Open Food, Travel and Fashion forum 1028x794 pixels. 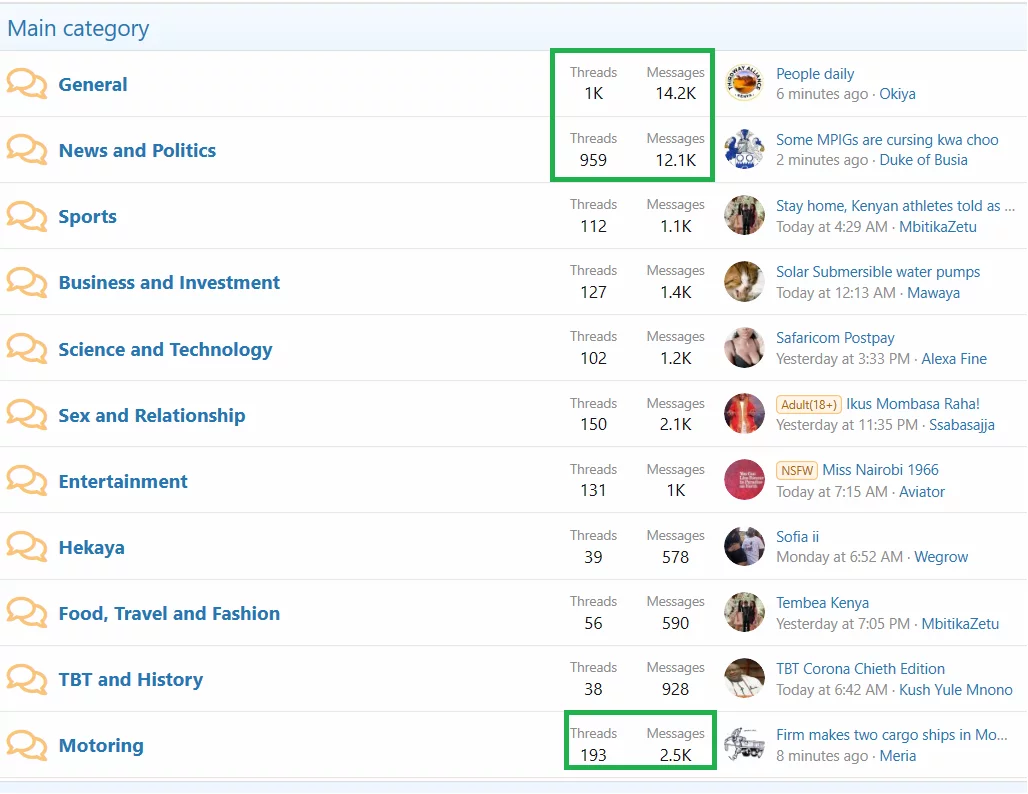pos(169,614)
